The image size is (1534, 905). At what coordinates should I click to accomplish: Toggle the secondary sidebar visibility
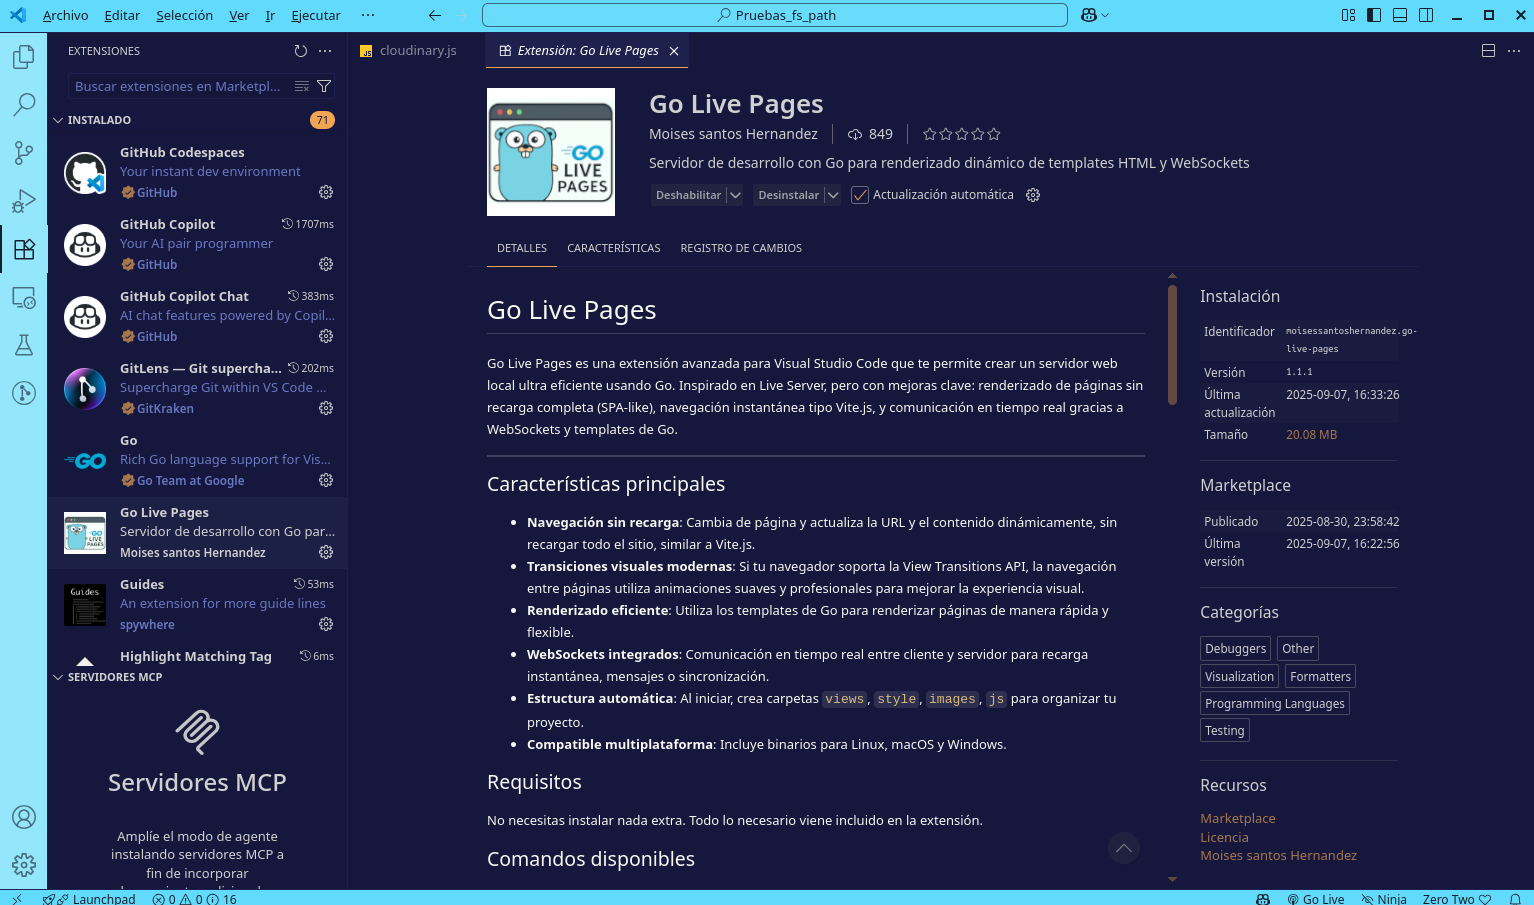[1426, 15]
